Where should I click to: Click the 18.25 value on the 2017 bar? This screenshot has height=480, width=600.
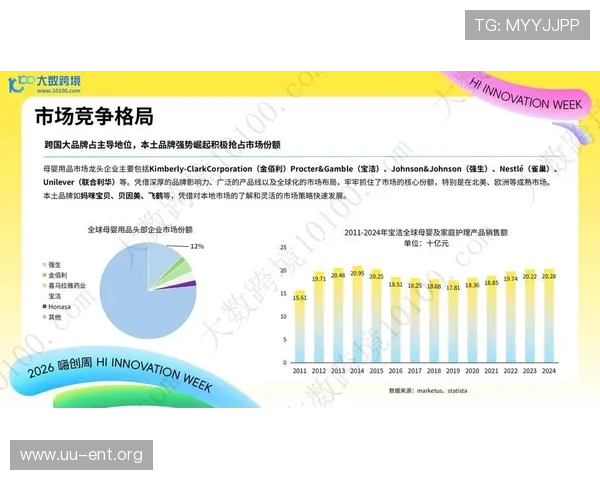pyautogui.click(x=415, y=286)
